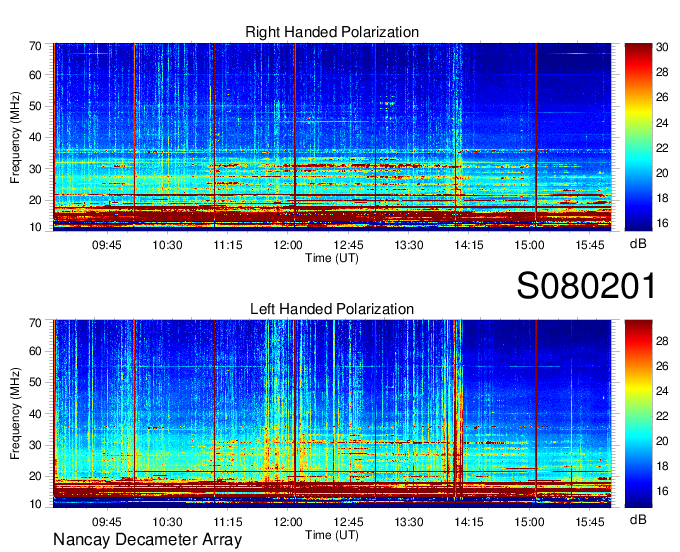The image size is (680, 552).
Task: Click the 12:00 time tick below the Left Handed plot
Action: coord(288,522)
